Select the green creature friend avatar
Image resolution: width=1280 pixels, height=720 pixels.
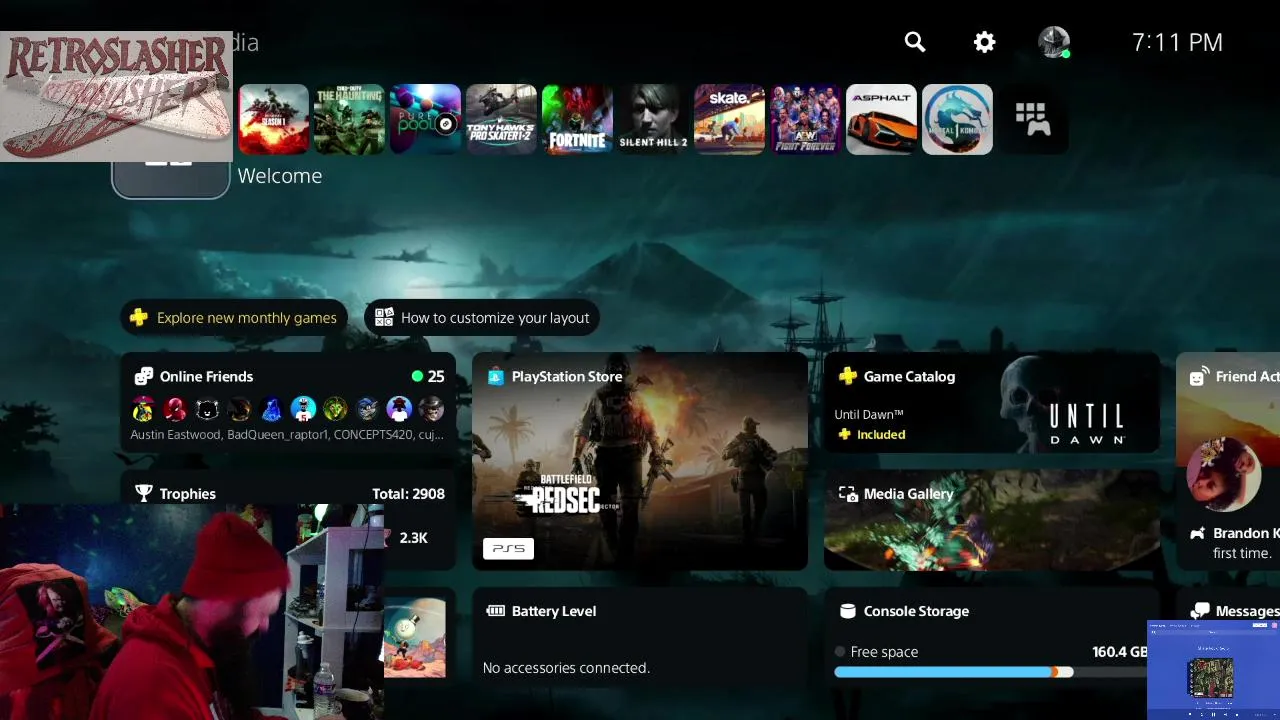pyautogui.click(x=335, y=408)
